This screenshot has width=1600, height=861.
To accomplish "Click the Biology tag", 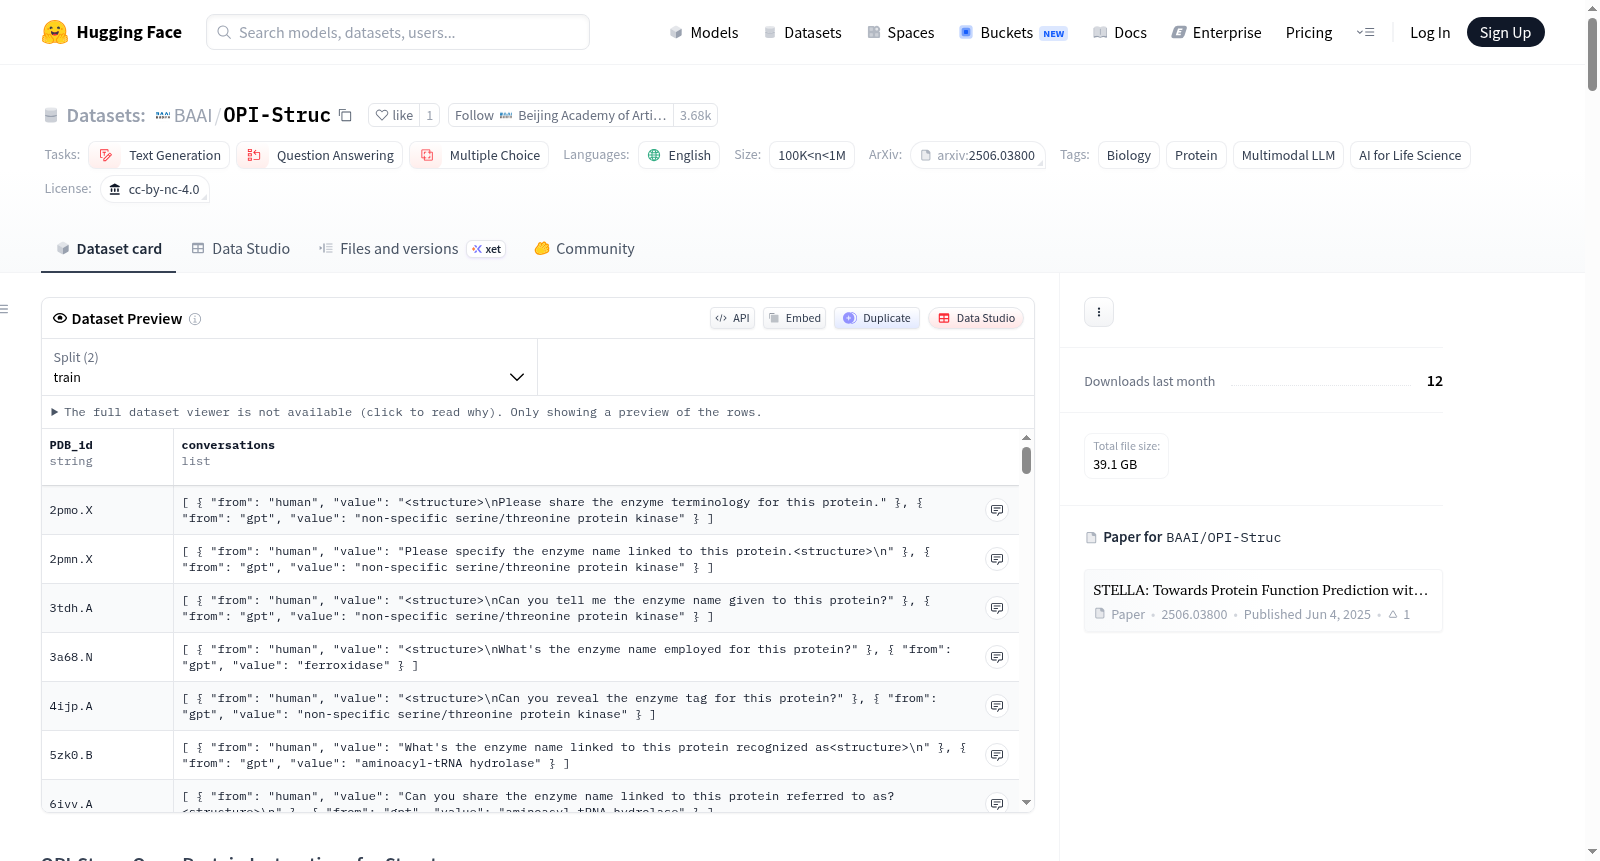I will click(x=1129, y=155).
